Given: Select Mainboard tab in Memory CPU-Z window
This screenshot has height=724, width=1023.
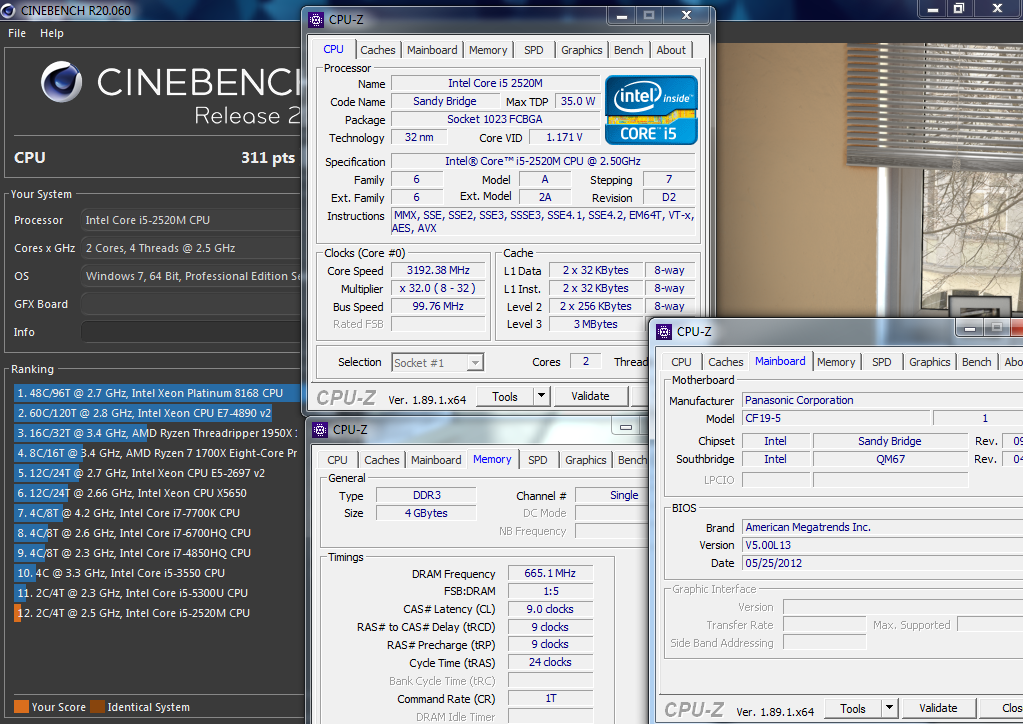Looking at the screenshot, I should (436, 460).
